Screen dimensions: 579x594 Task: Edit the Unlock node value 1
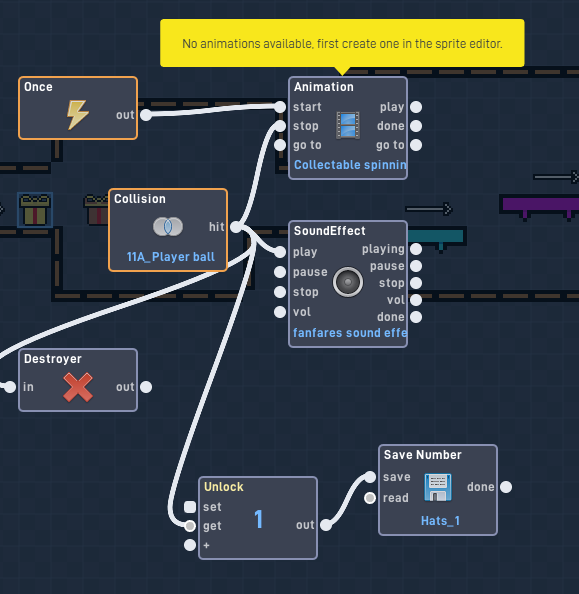258,519
